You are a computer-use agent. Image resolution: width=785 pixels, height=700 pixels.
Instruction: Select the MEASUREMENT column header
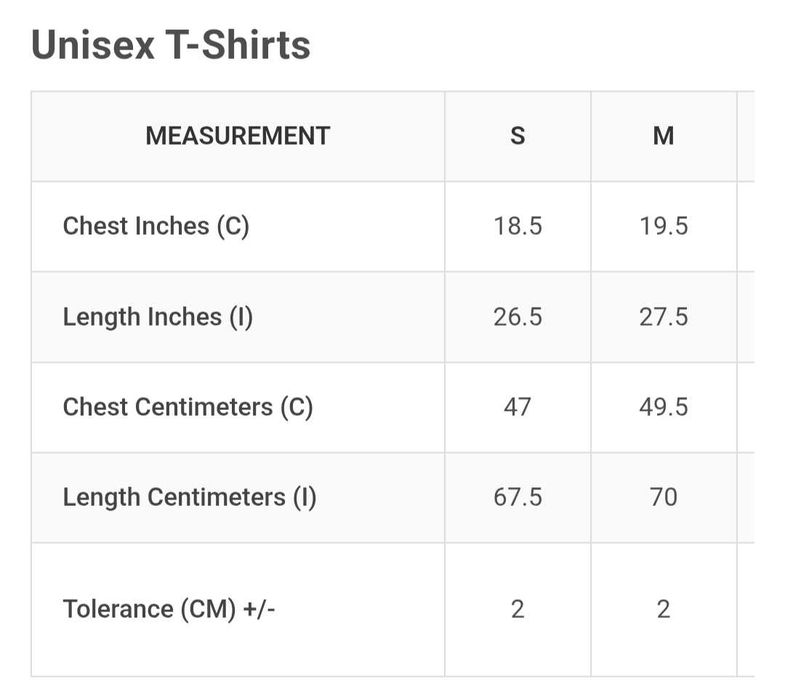click(238, 136)
